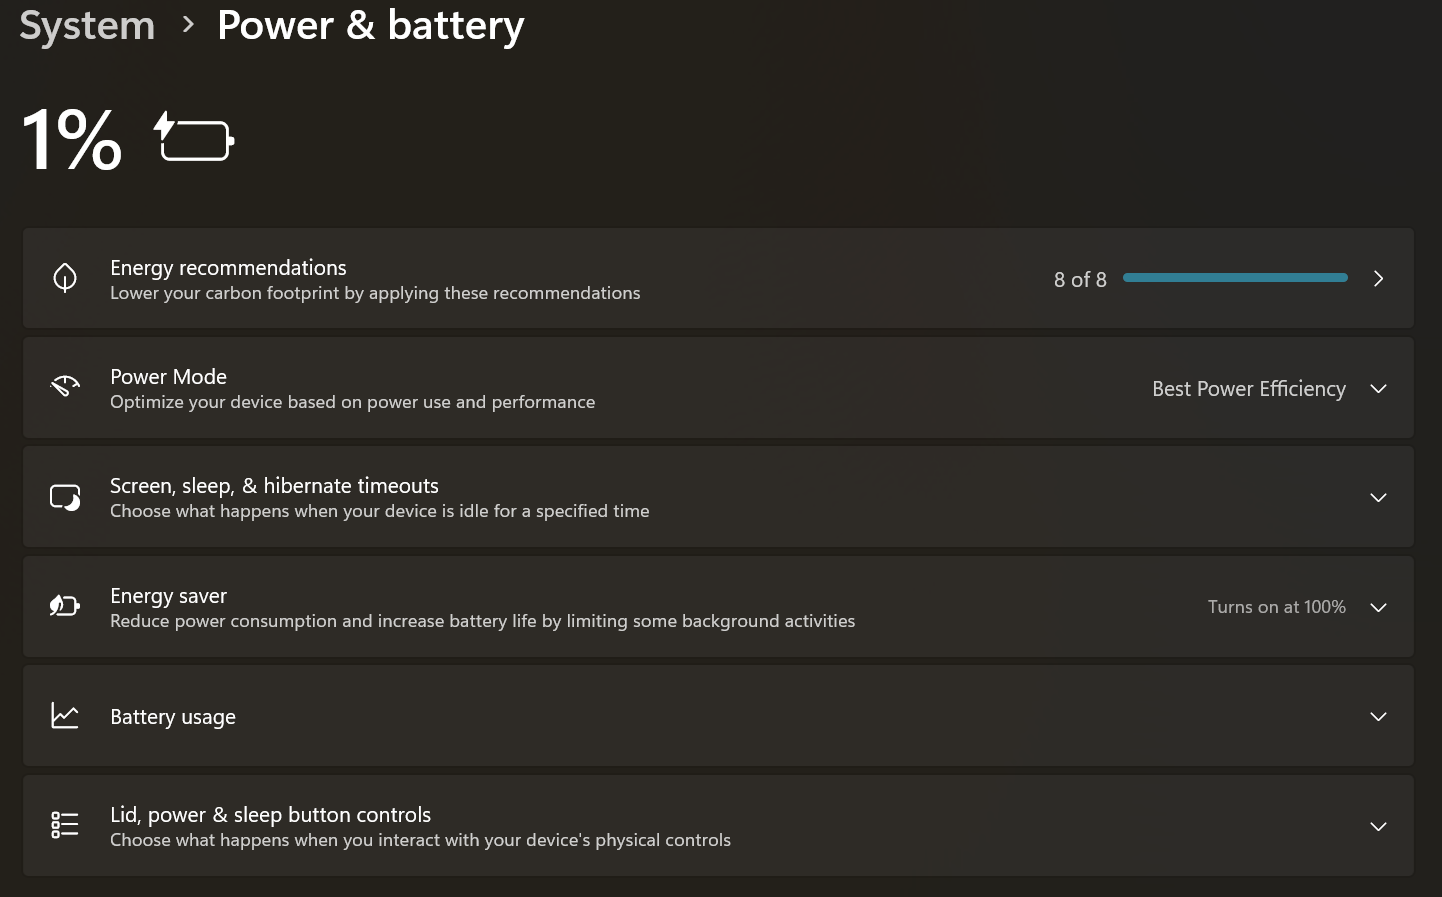This screenshot has height=897, width=1442.
Task: Click 'Choose what happens when you interact' description
Action: coord(420,840)
